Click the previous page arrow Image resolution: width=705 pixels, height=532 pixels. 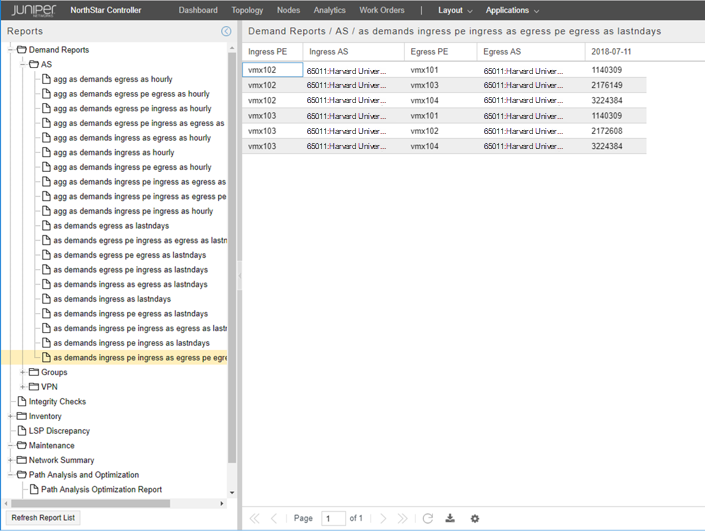(276, 518)
